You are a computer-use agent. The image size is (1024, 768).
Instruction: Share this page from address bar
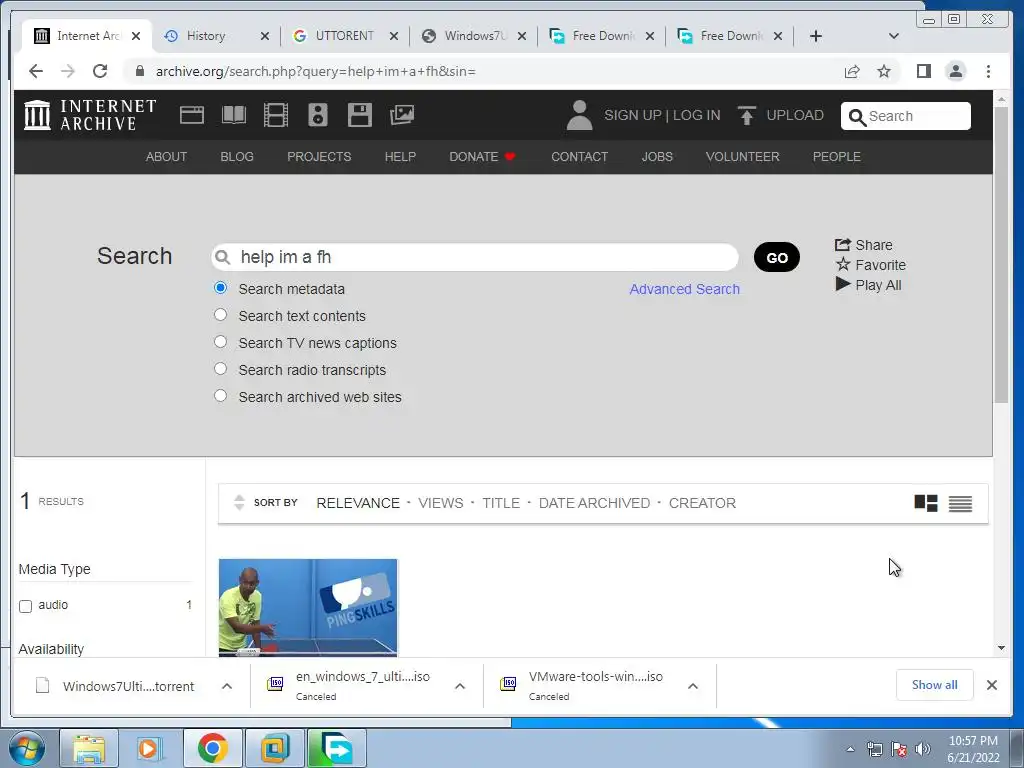[852, 71]
